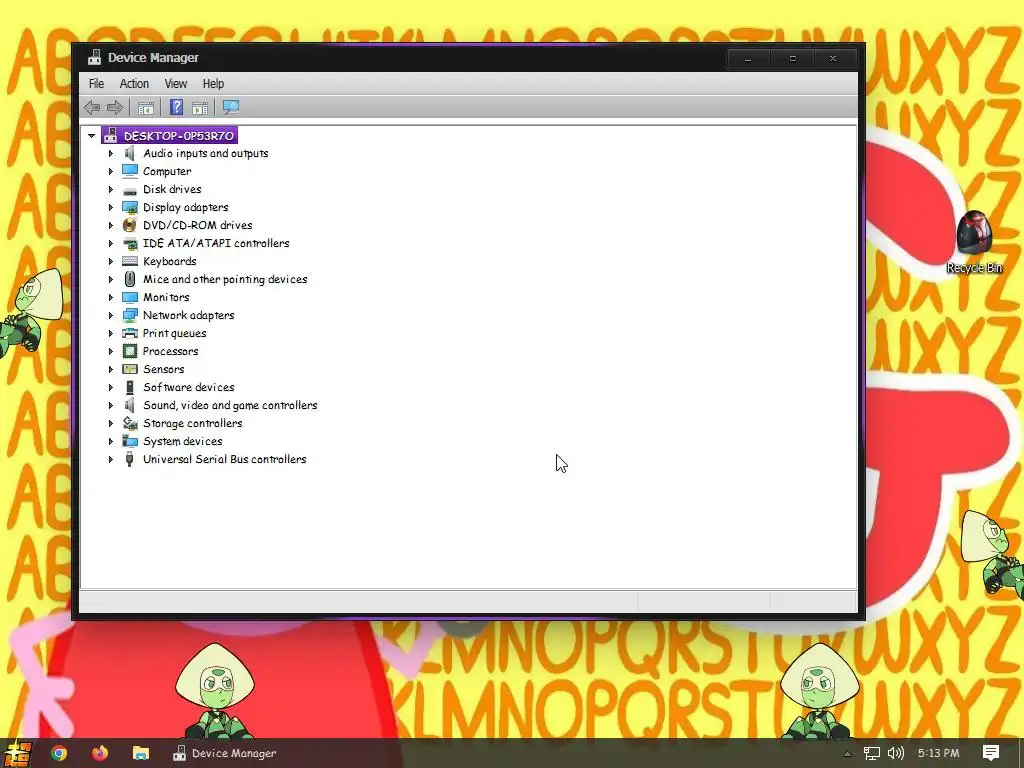Expand the Network adapters node

[x=110, y=315]
